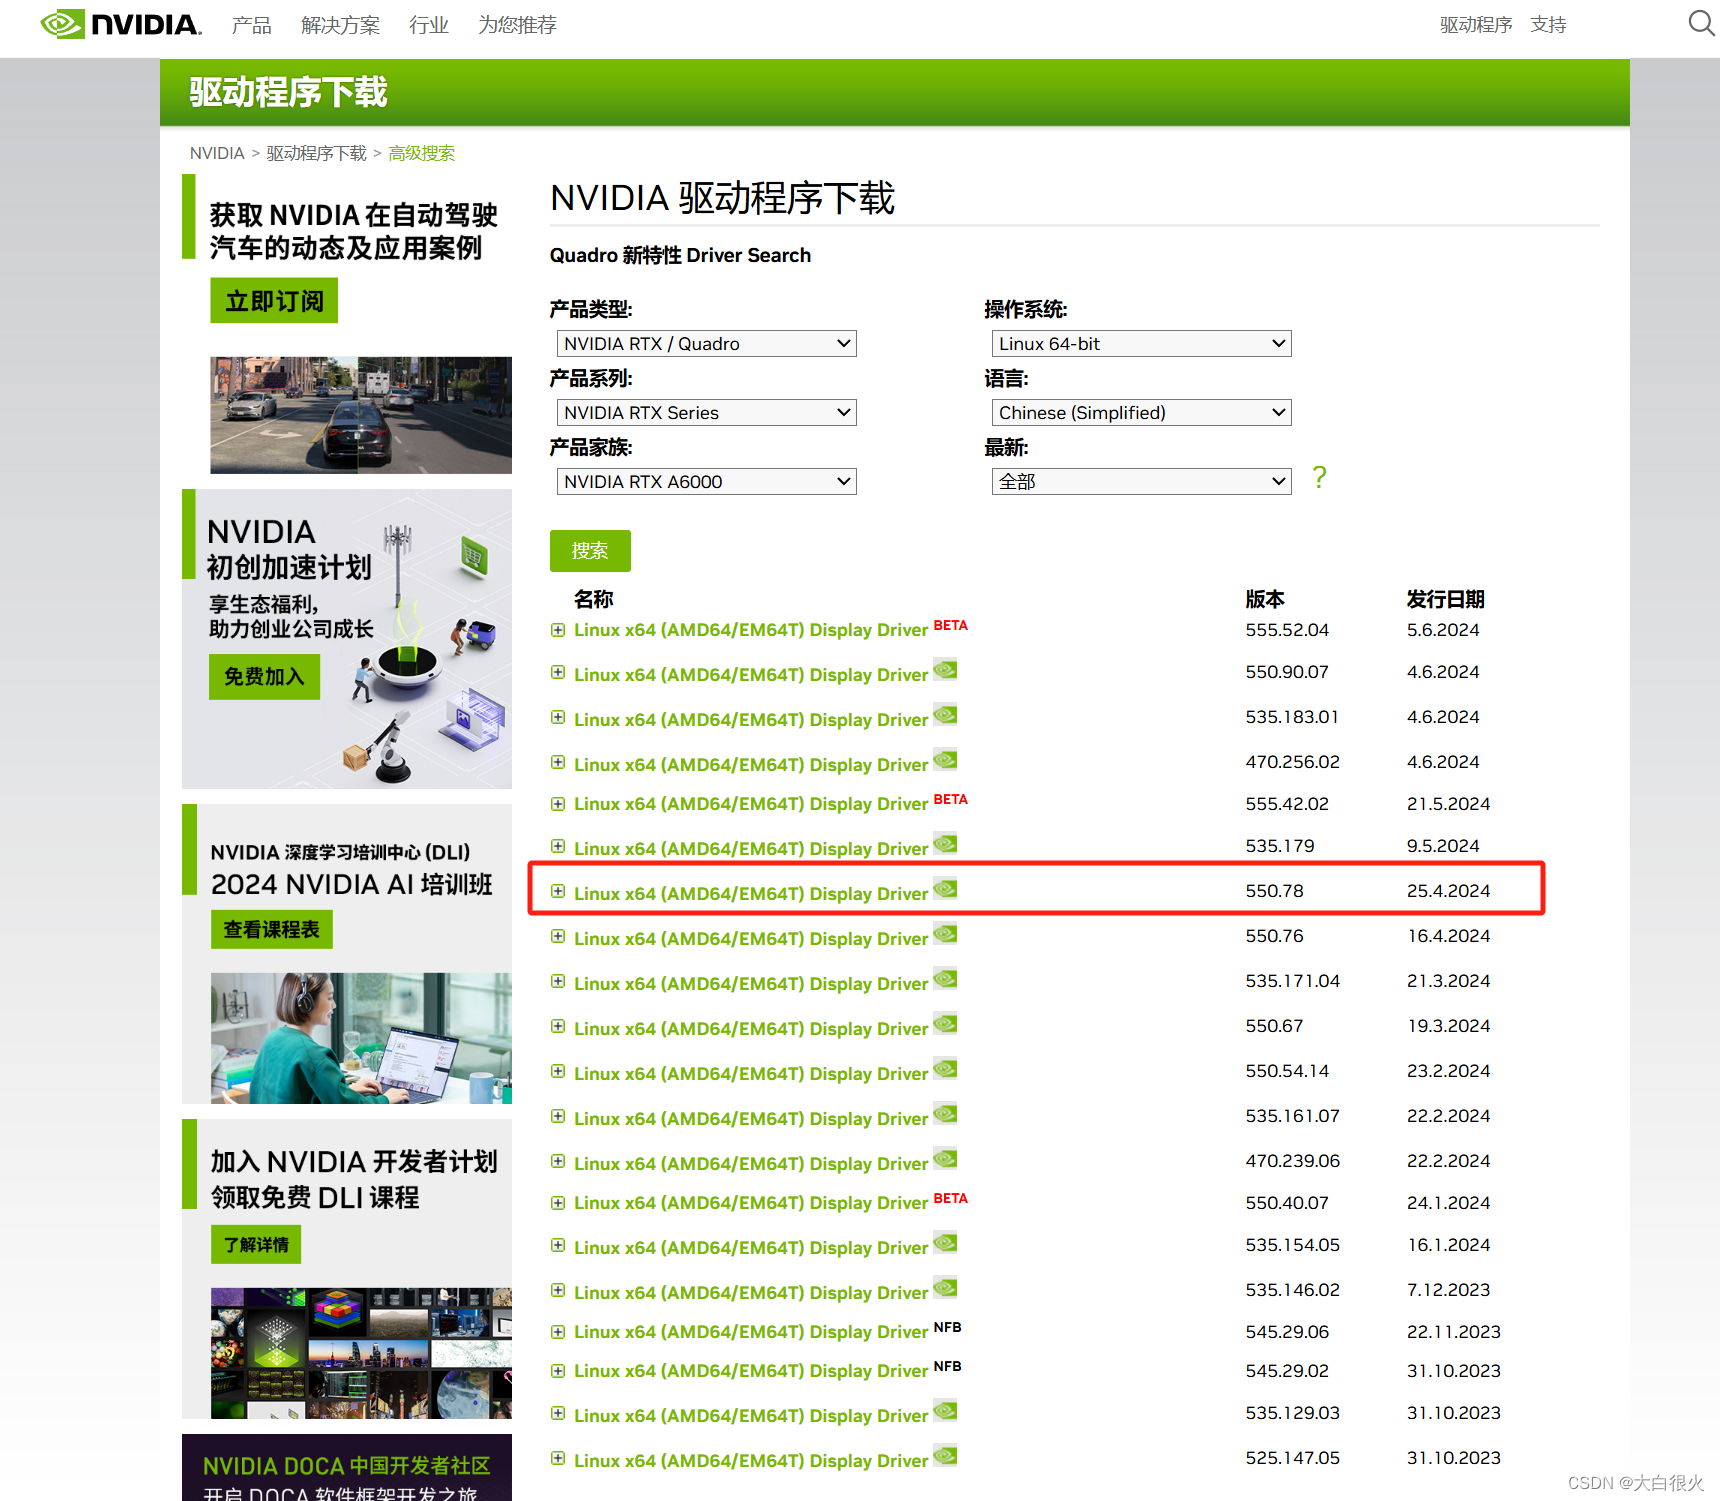Image resolution: width=1720 pixels, height=1501 pixels.
Task: Click the 免费加入 button
Action: (265, 677)
